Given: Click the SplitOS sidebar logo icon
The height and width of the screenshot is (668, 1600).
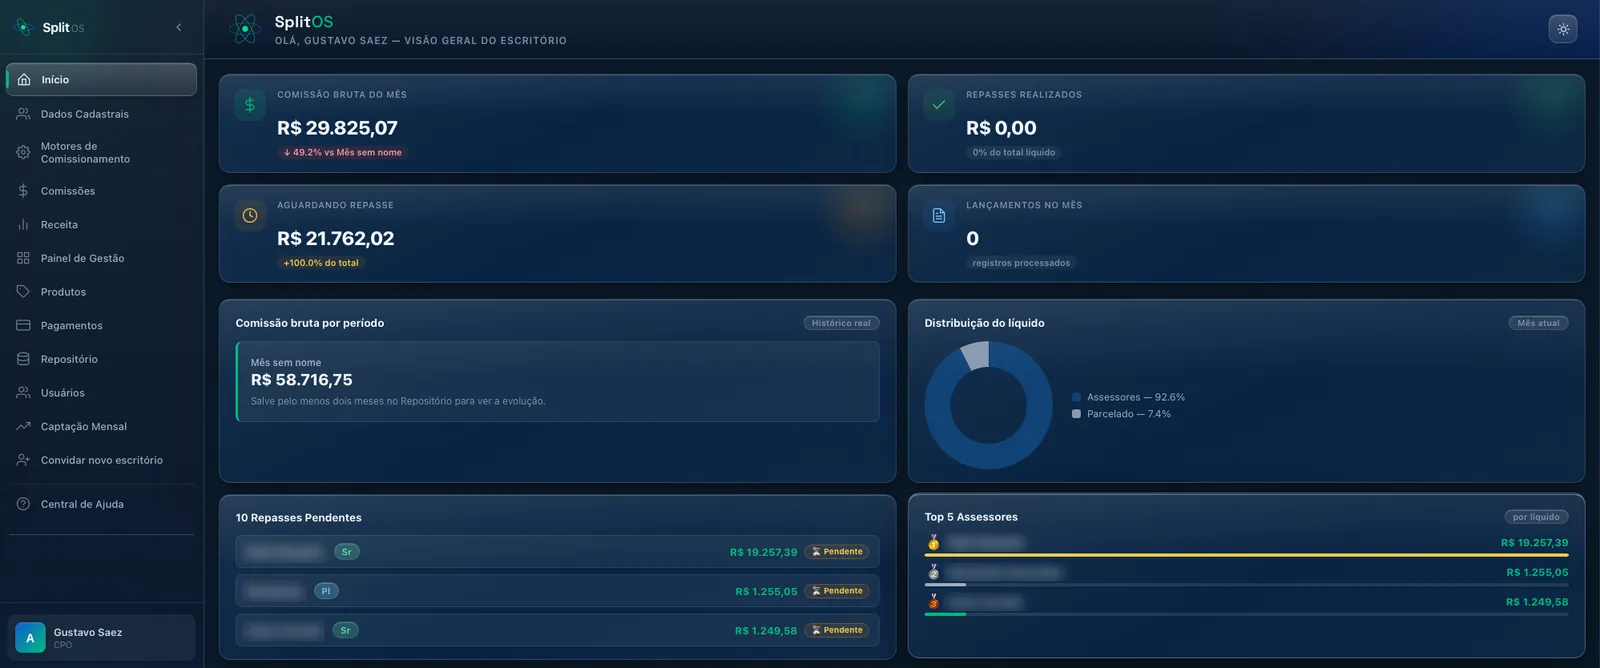Looking at the screenshot, I should (x=23, y=27).
